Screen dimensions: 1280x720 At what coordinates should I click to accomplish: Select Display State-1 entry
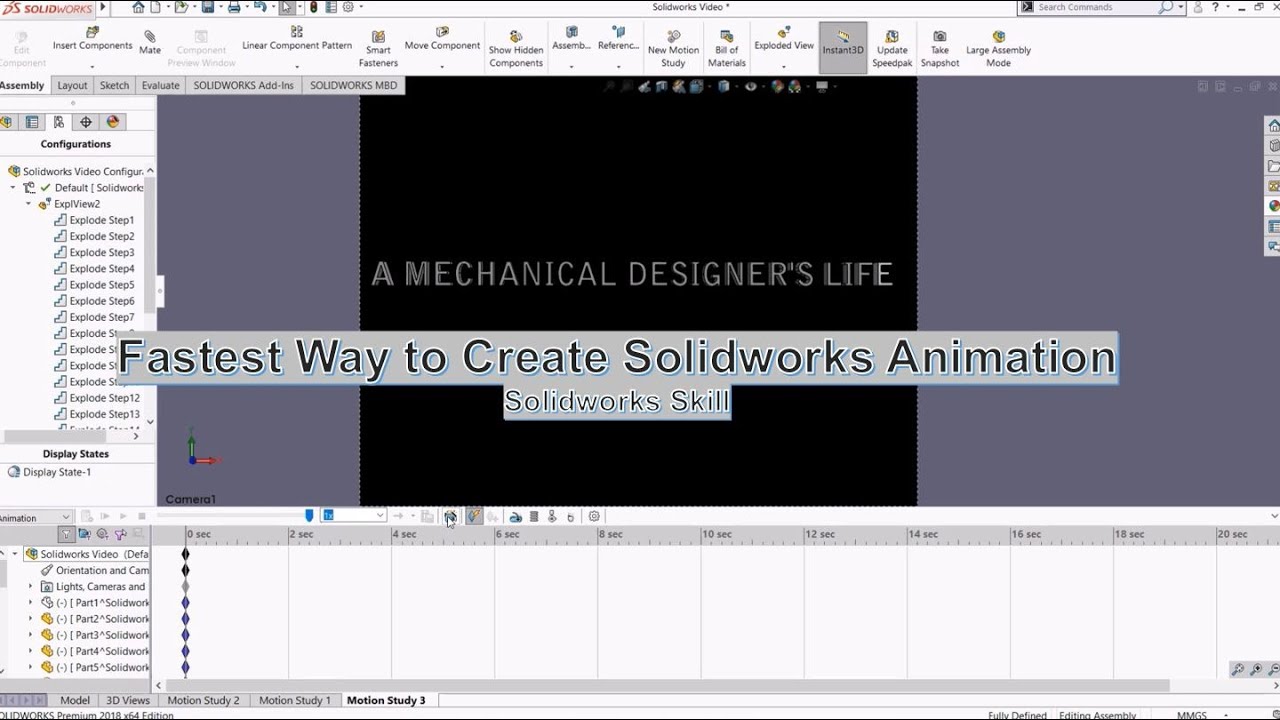(x=50, y=472)
